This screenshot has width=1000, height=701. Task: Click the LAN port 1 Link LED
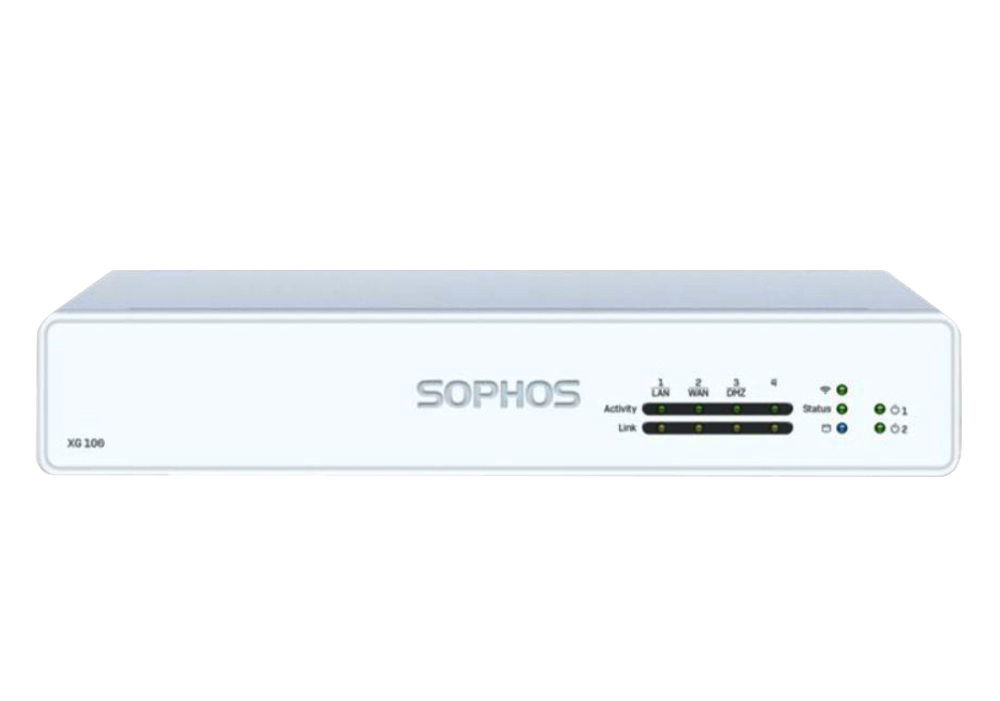661,429
